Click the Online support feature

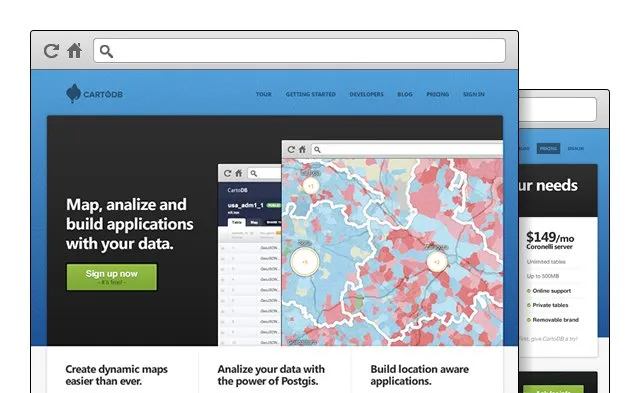549,291
